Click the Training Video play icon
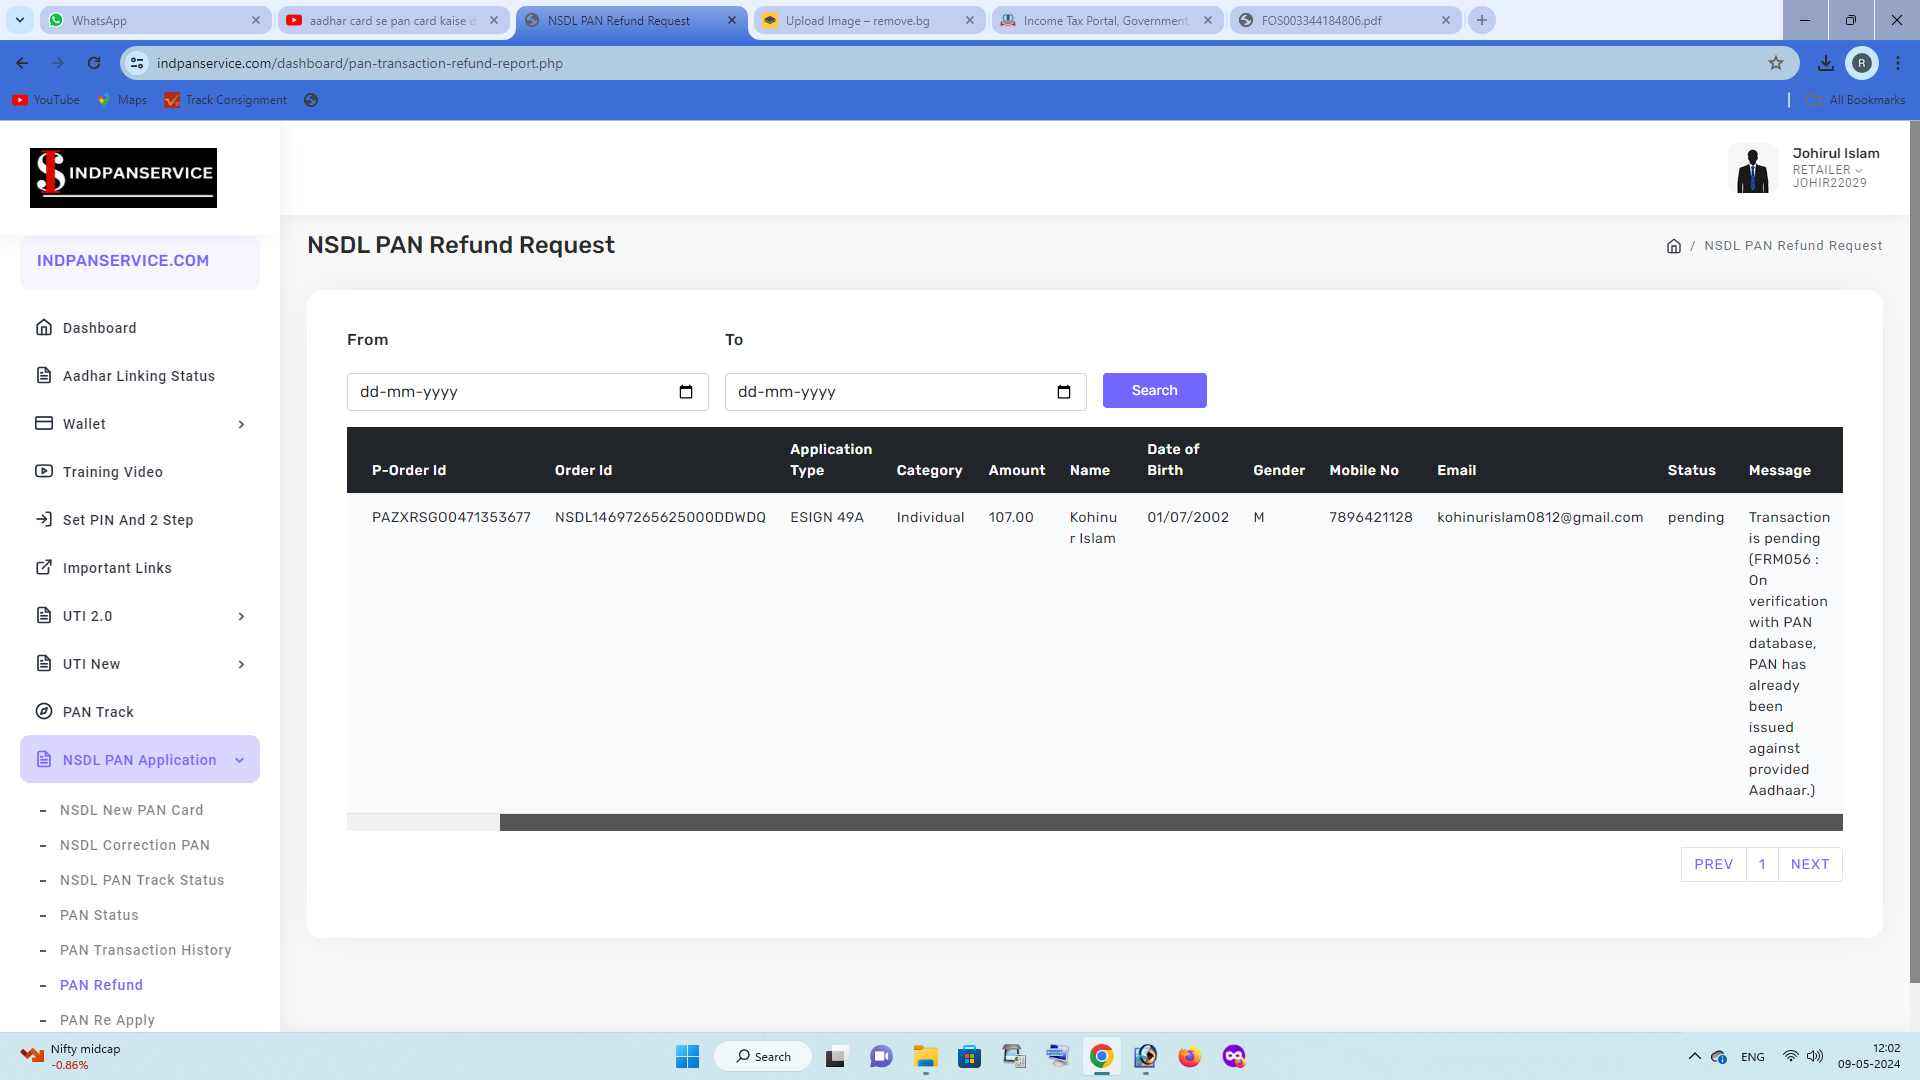The width and height of the screenshot is (1920, 1080). (44, 471)
